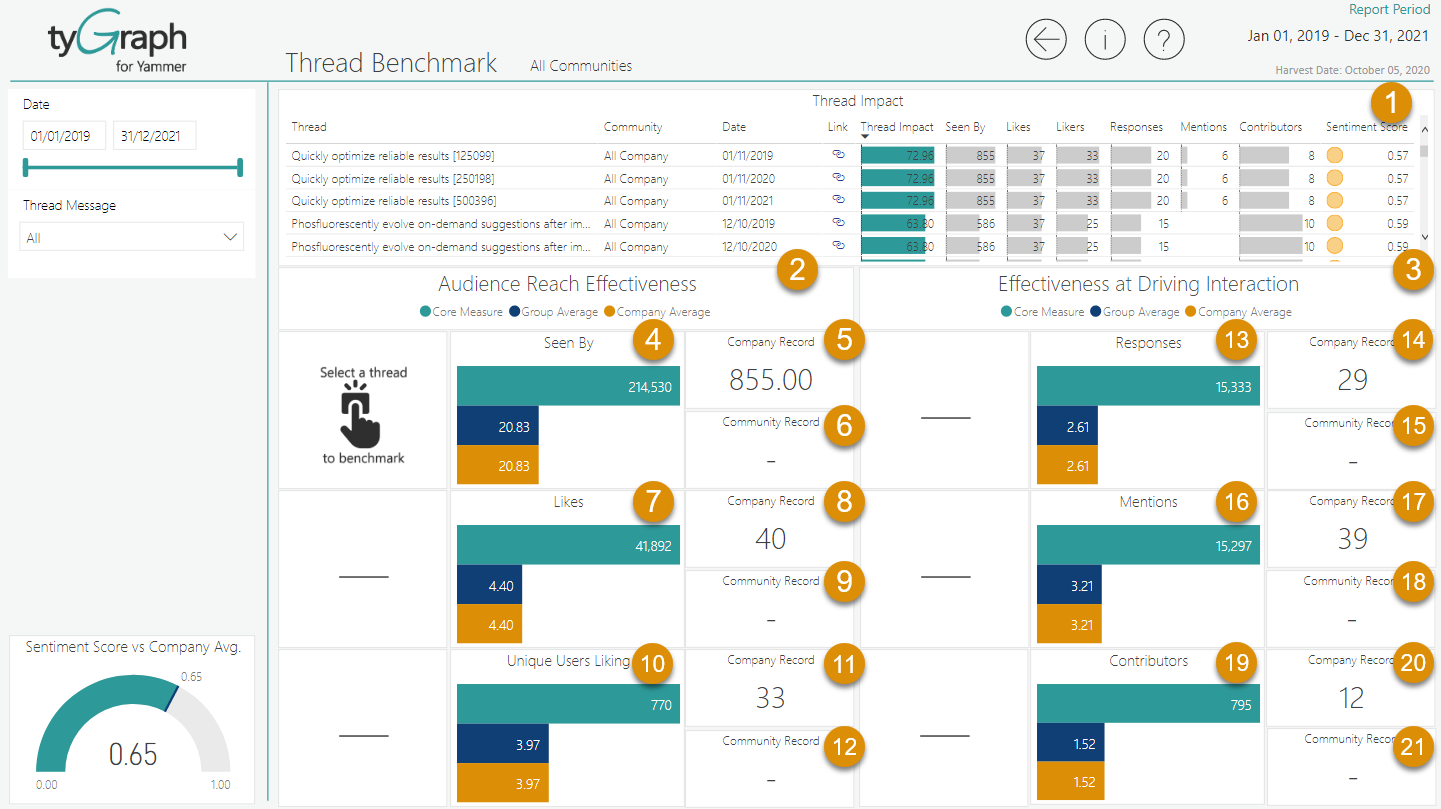Click the right handle of the date range slider
The width and height of the screenshot is (1441, 809).
(x=240, y=167)
